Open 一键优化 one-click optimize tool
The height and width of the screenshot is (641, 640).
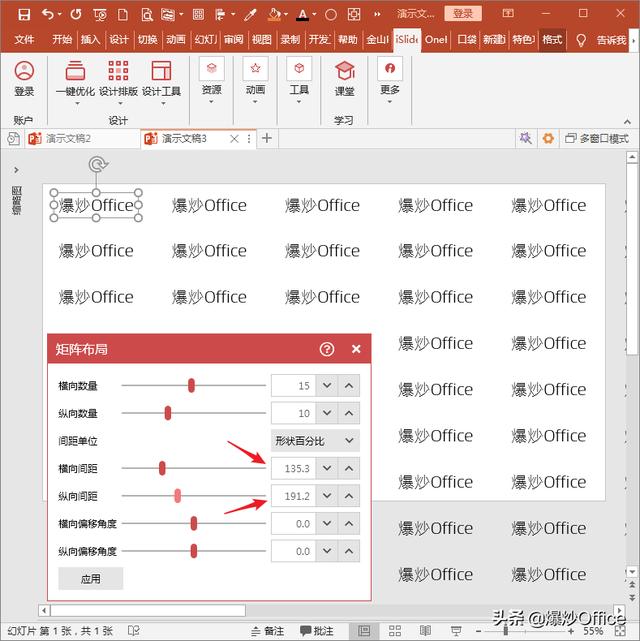(x=75, y=83)
